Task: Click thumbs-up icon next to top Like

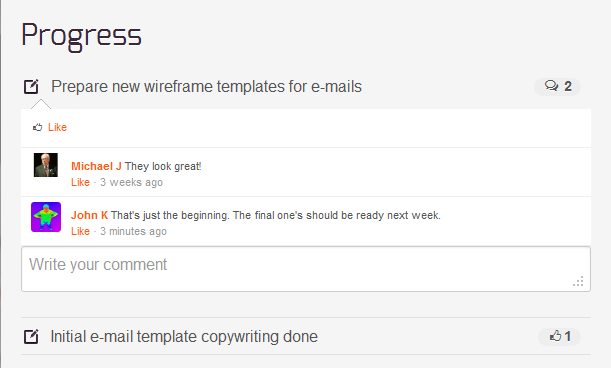Action: [37, 127]
